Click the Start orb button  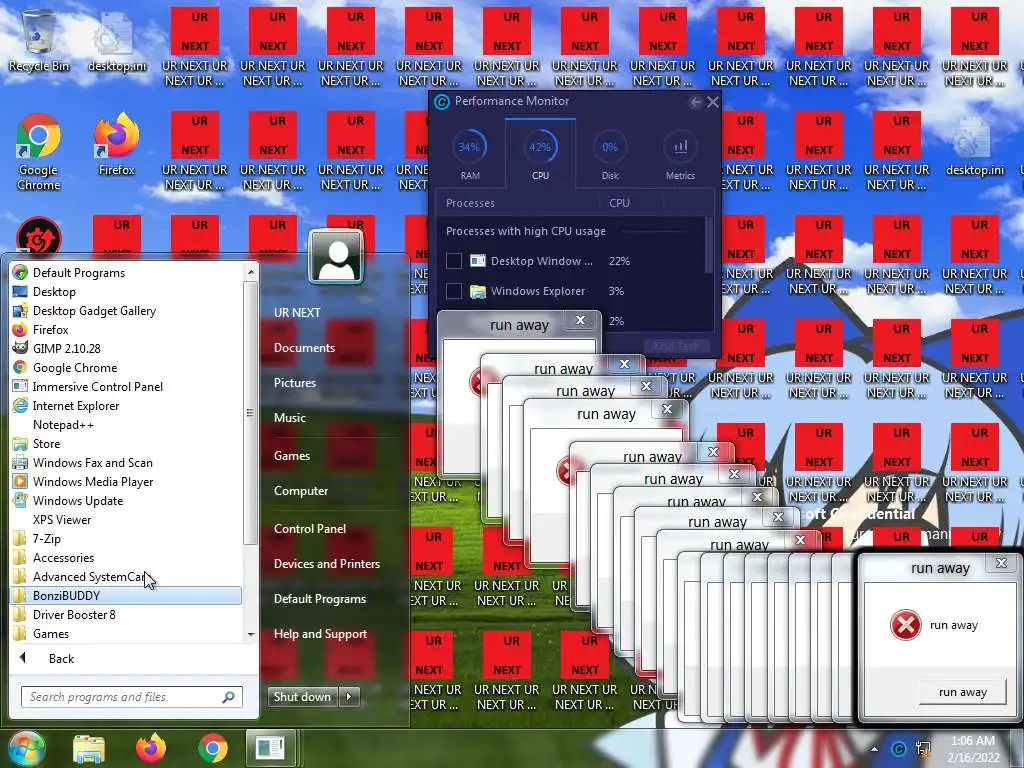pos(26,748)
